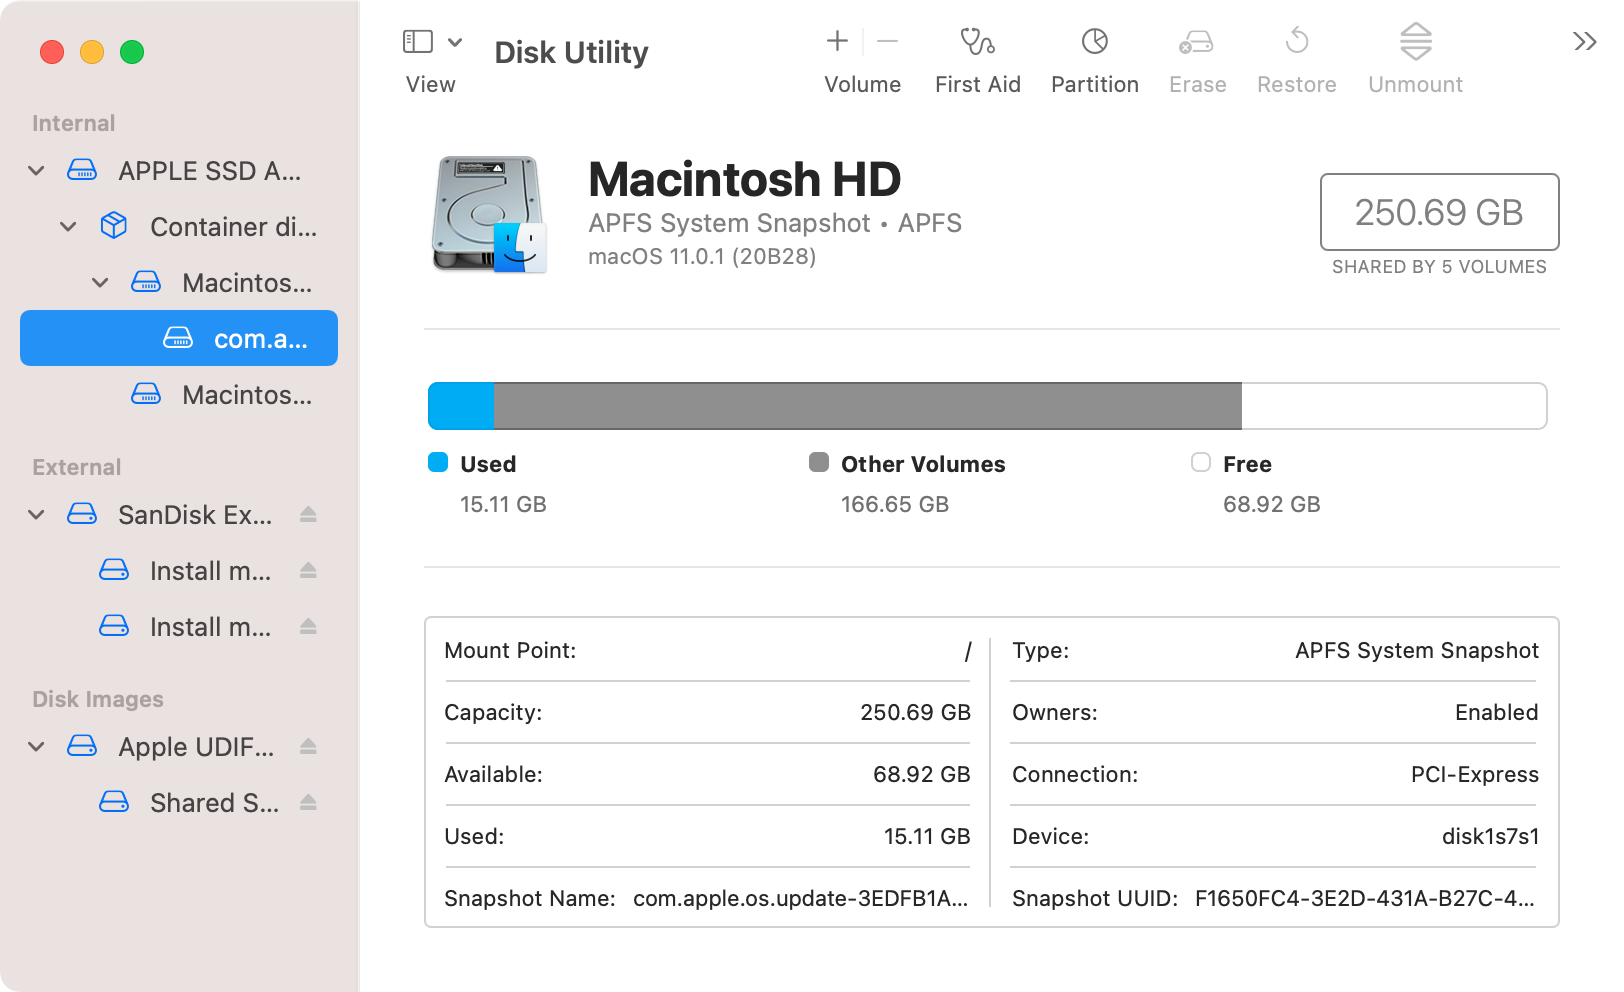Collapse the Container disk chevron
The image size is (1624, 992).
click(x=68, y=227)
